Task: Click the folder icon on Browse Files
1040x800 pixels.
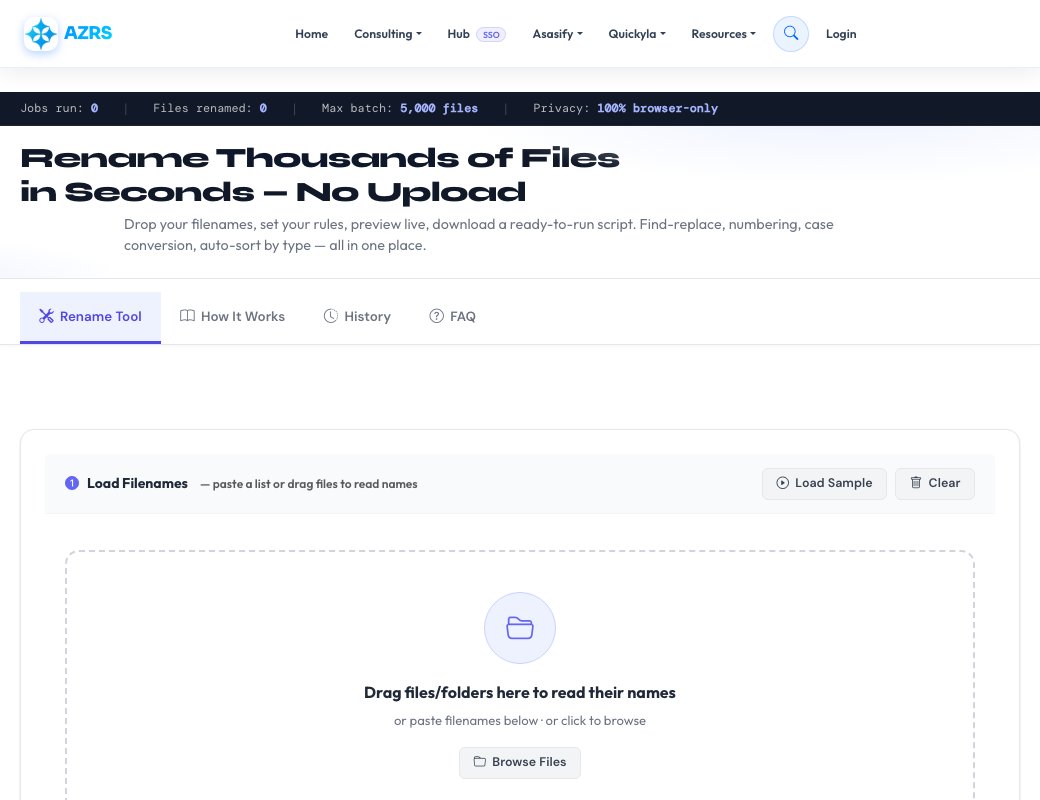Action: tap(480, 762)
